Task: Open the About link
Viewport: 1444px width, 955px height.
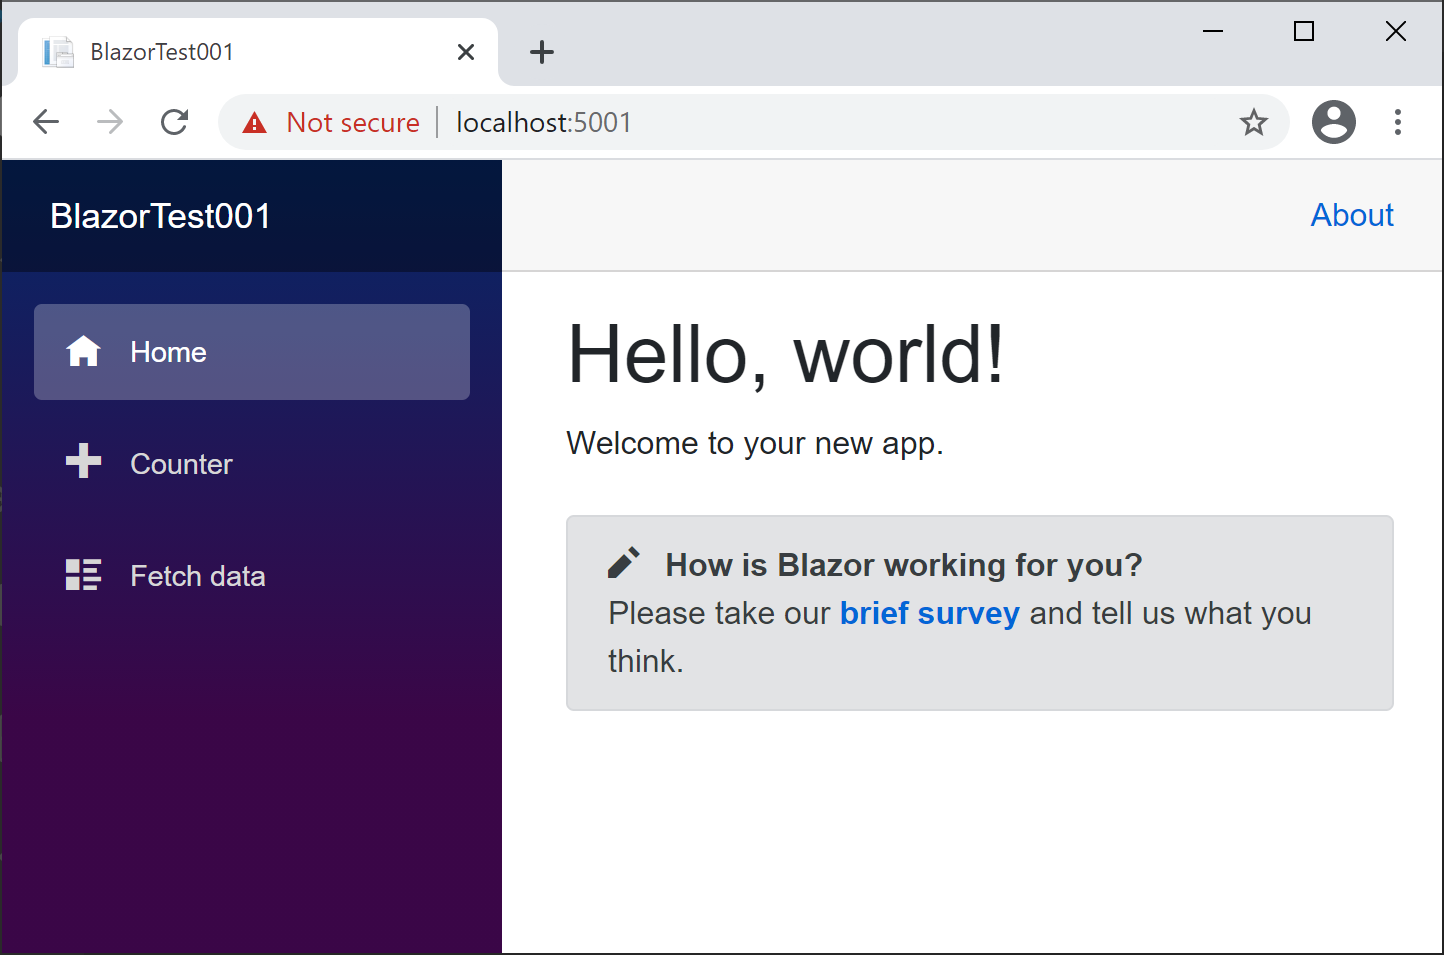Action: click(1352, 215)
